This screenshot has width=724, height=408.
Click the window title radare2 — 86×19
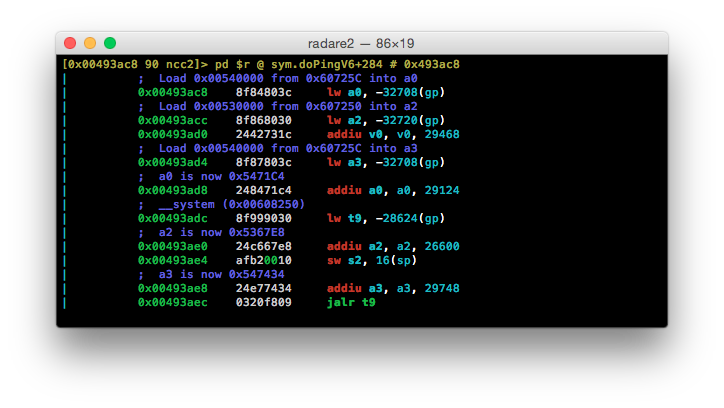tap(361, 43)
